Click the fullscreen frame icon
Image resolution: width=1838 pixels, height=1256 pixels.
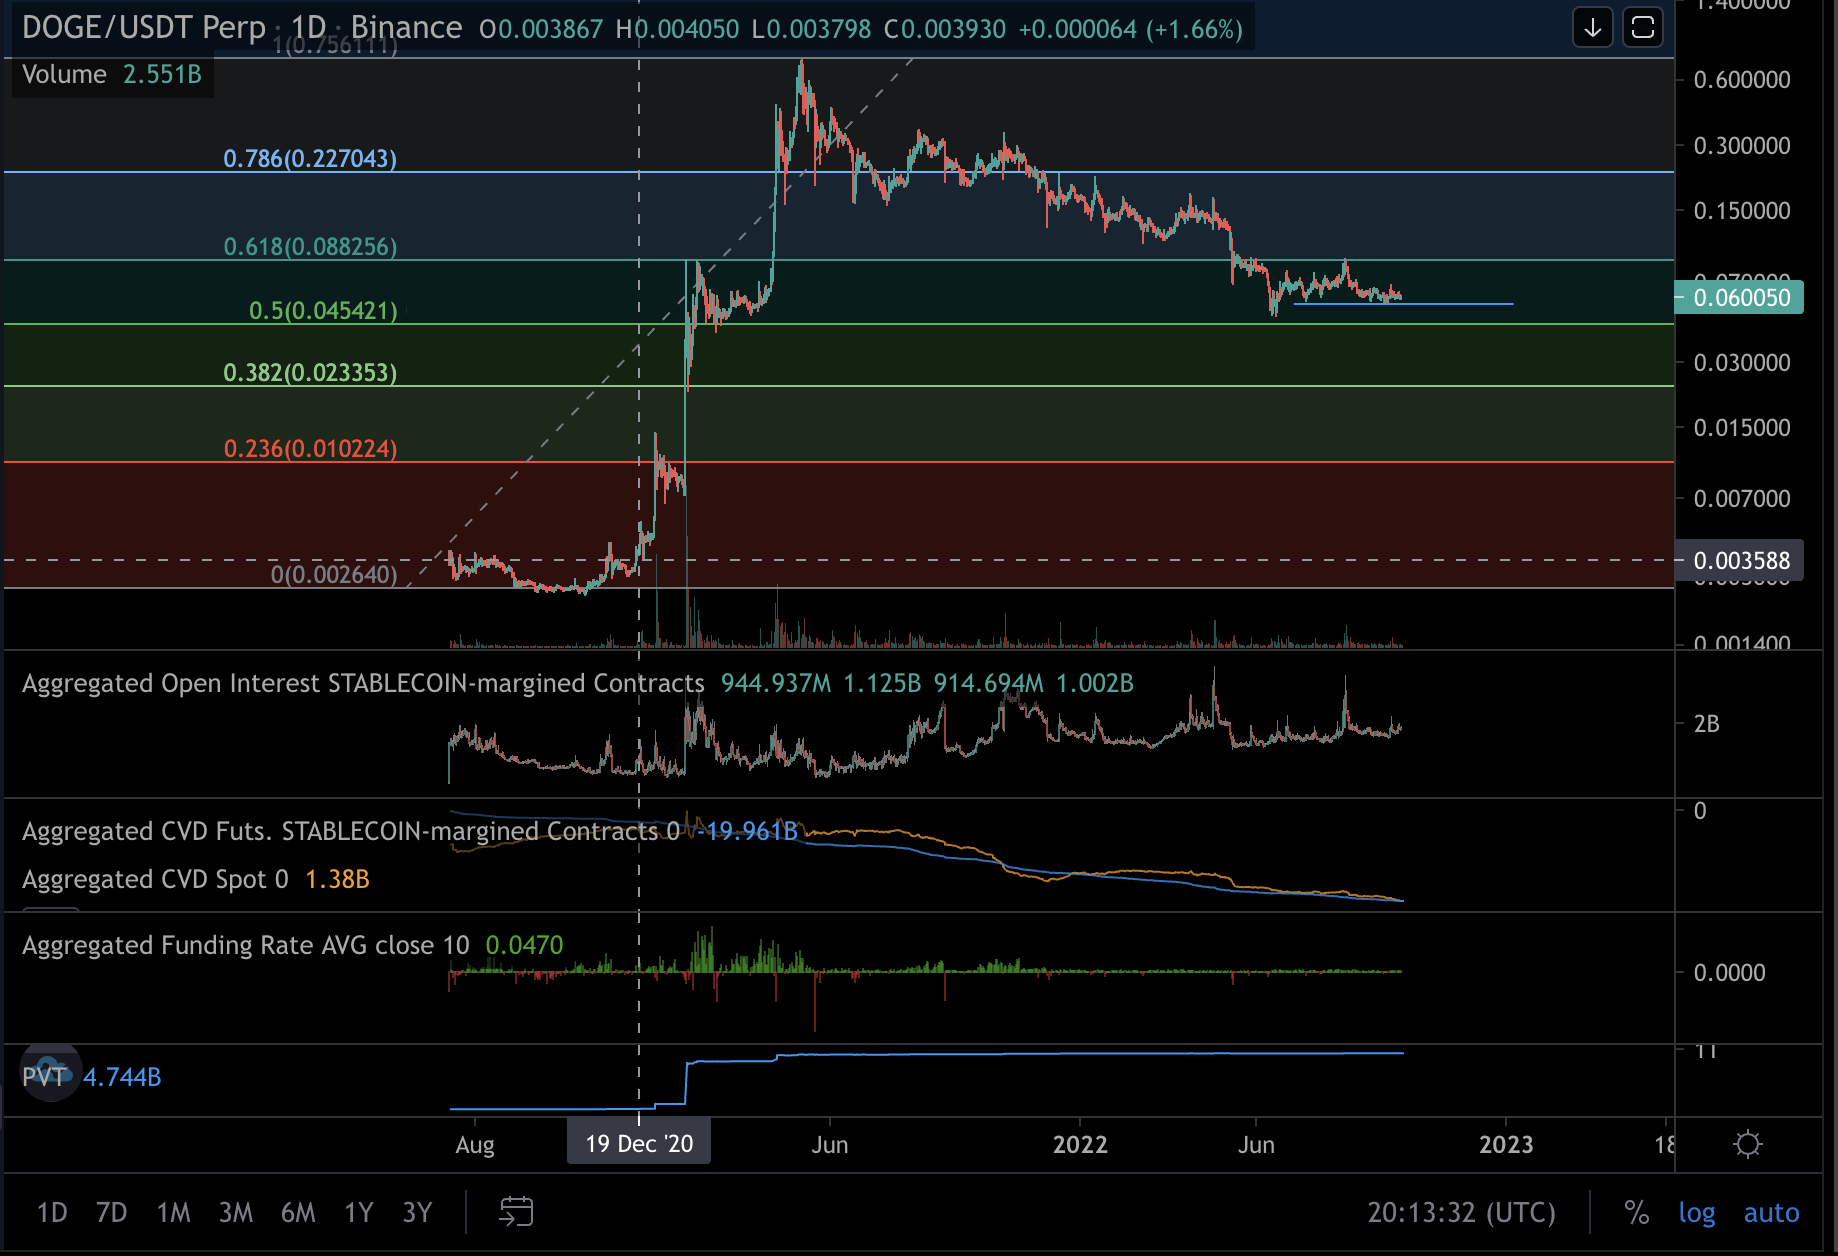1643,28
